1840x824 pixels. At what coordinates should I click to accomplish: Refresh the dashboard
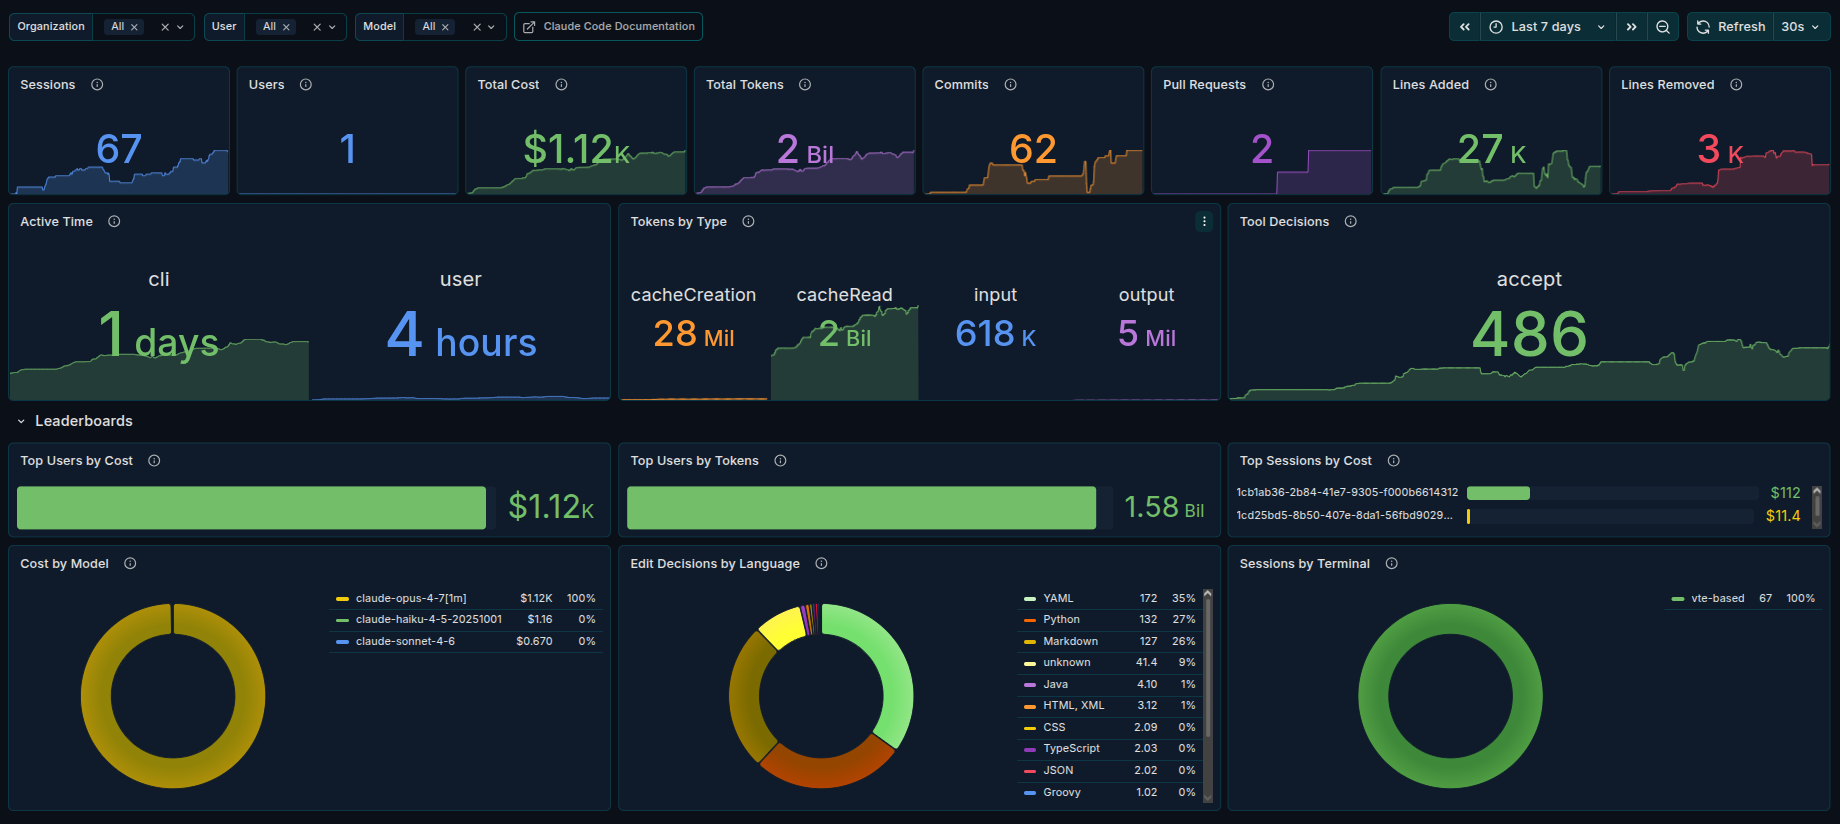click(1731, 27)
